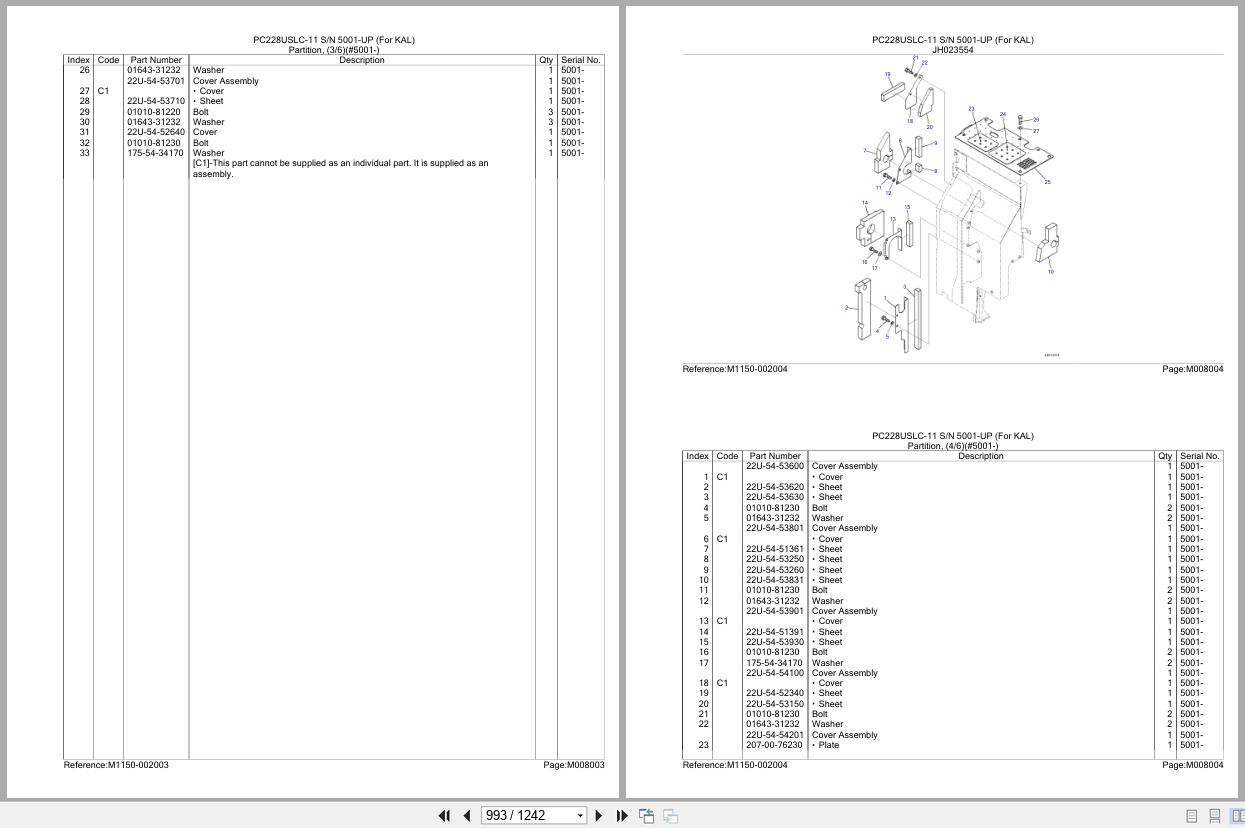Image resolution: width=1245 pixels, height=828 pixels.
Task: Select part number 207-00-76230
Action: pyautogui.click(x=773, y=745)
